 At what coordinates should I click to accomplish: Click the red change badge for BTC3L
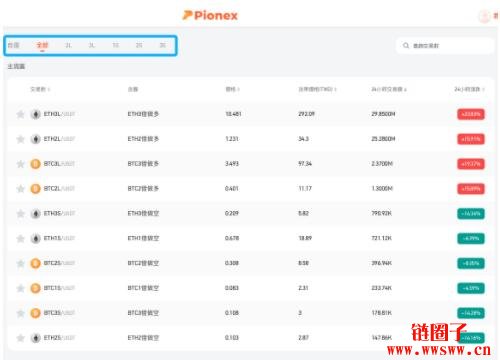tap(471, 164)
